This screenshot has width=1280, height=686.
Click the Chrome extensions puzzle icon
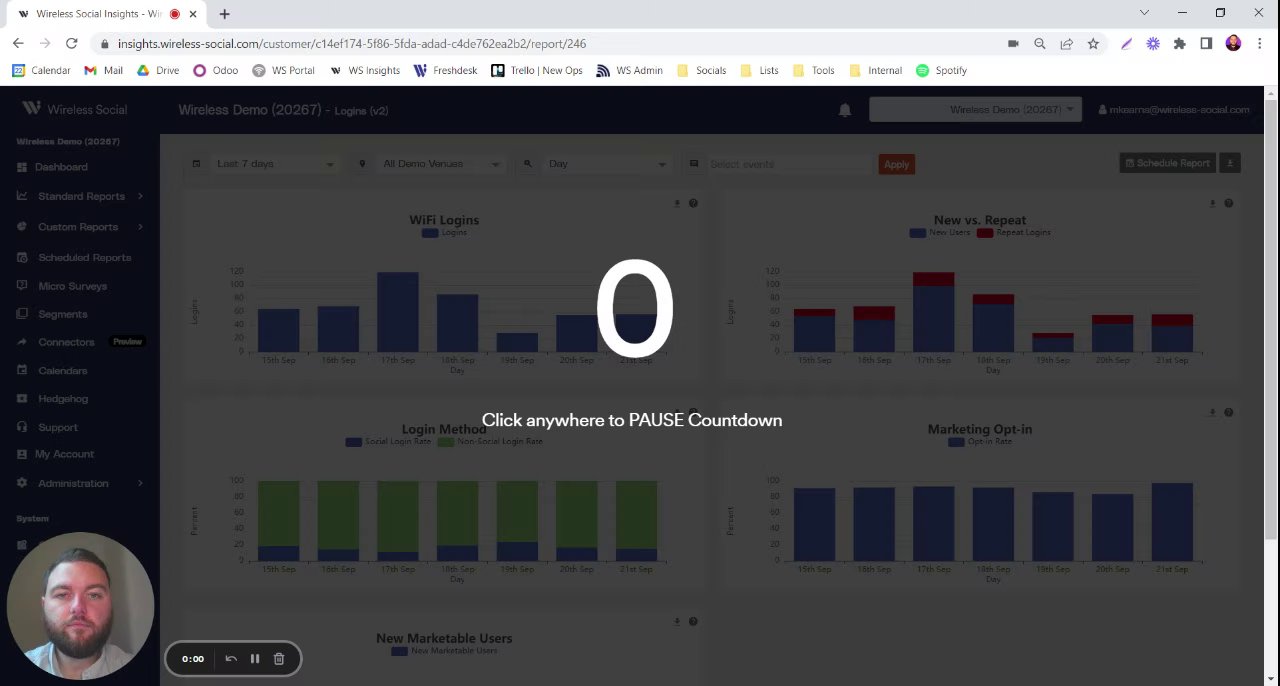(1179, 44)
